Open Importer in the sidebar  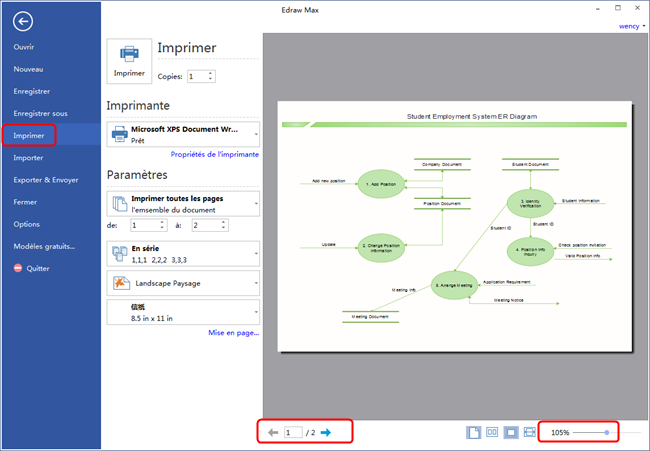point(28,158)
